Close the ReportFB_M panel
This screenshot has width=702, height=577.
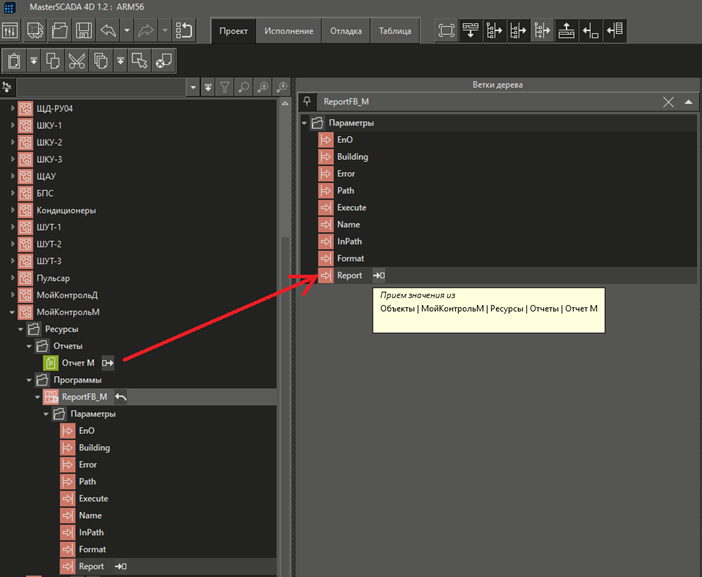(669, 102)
